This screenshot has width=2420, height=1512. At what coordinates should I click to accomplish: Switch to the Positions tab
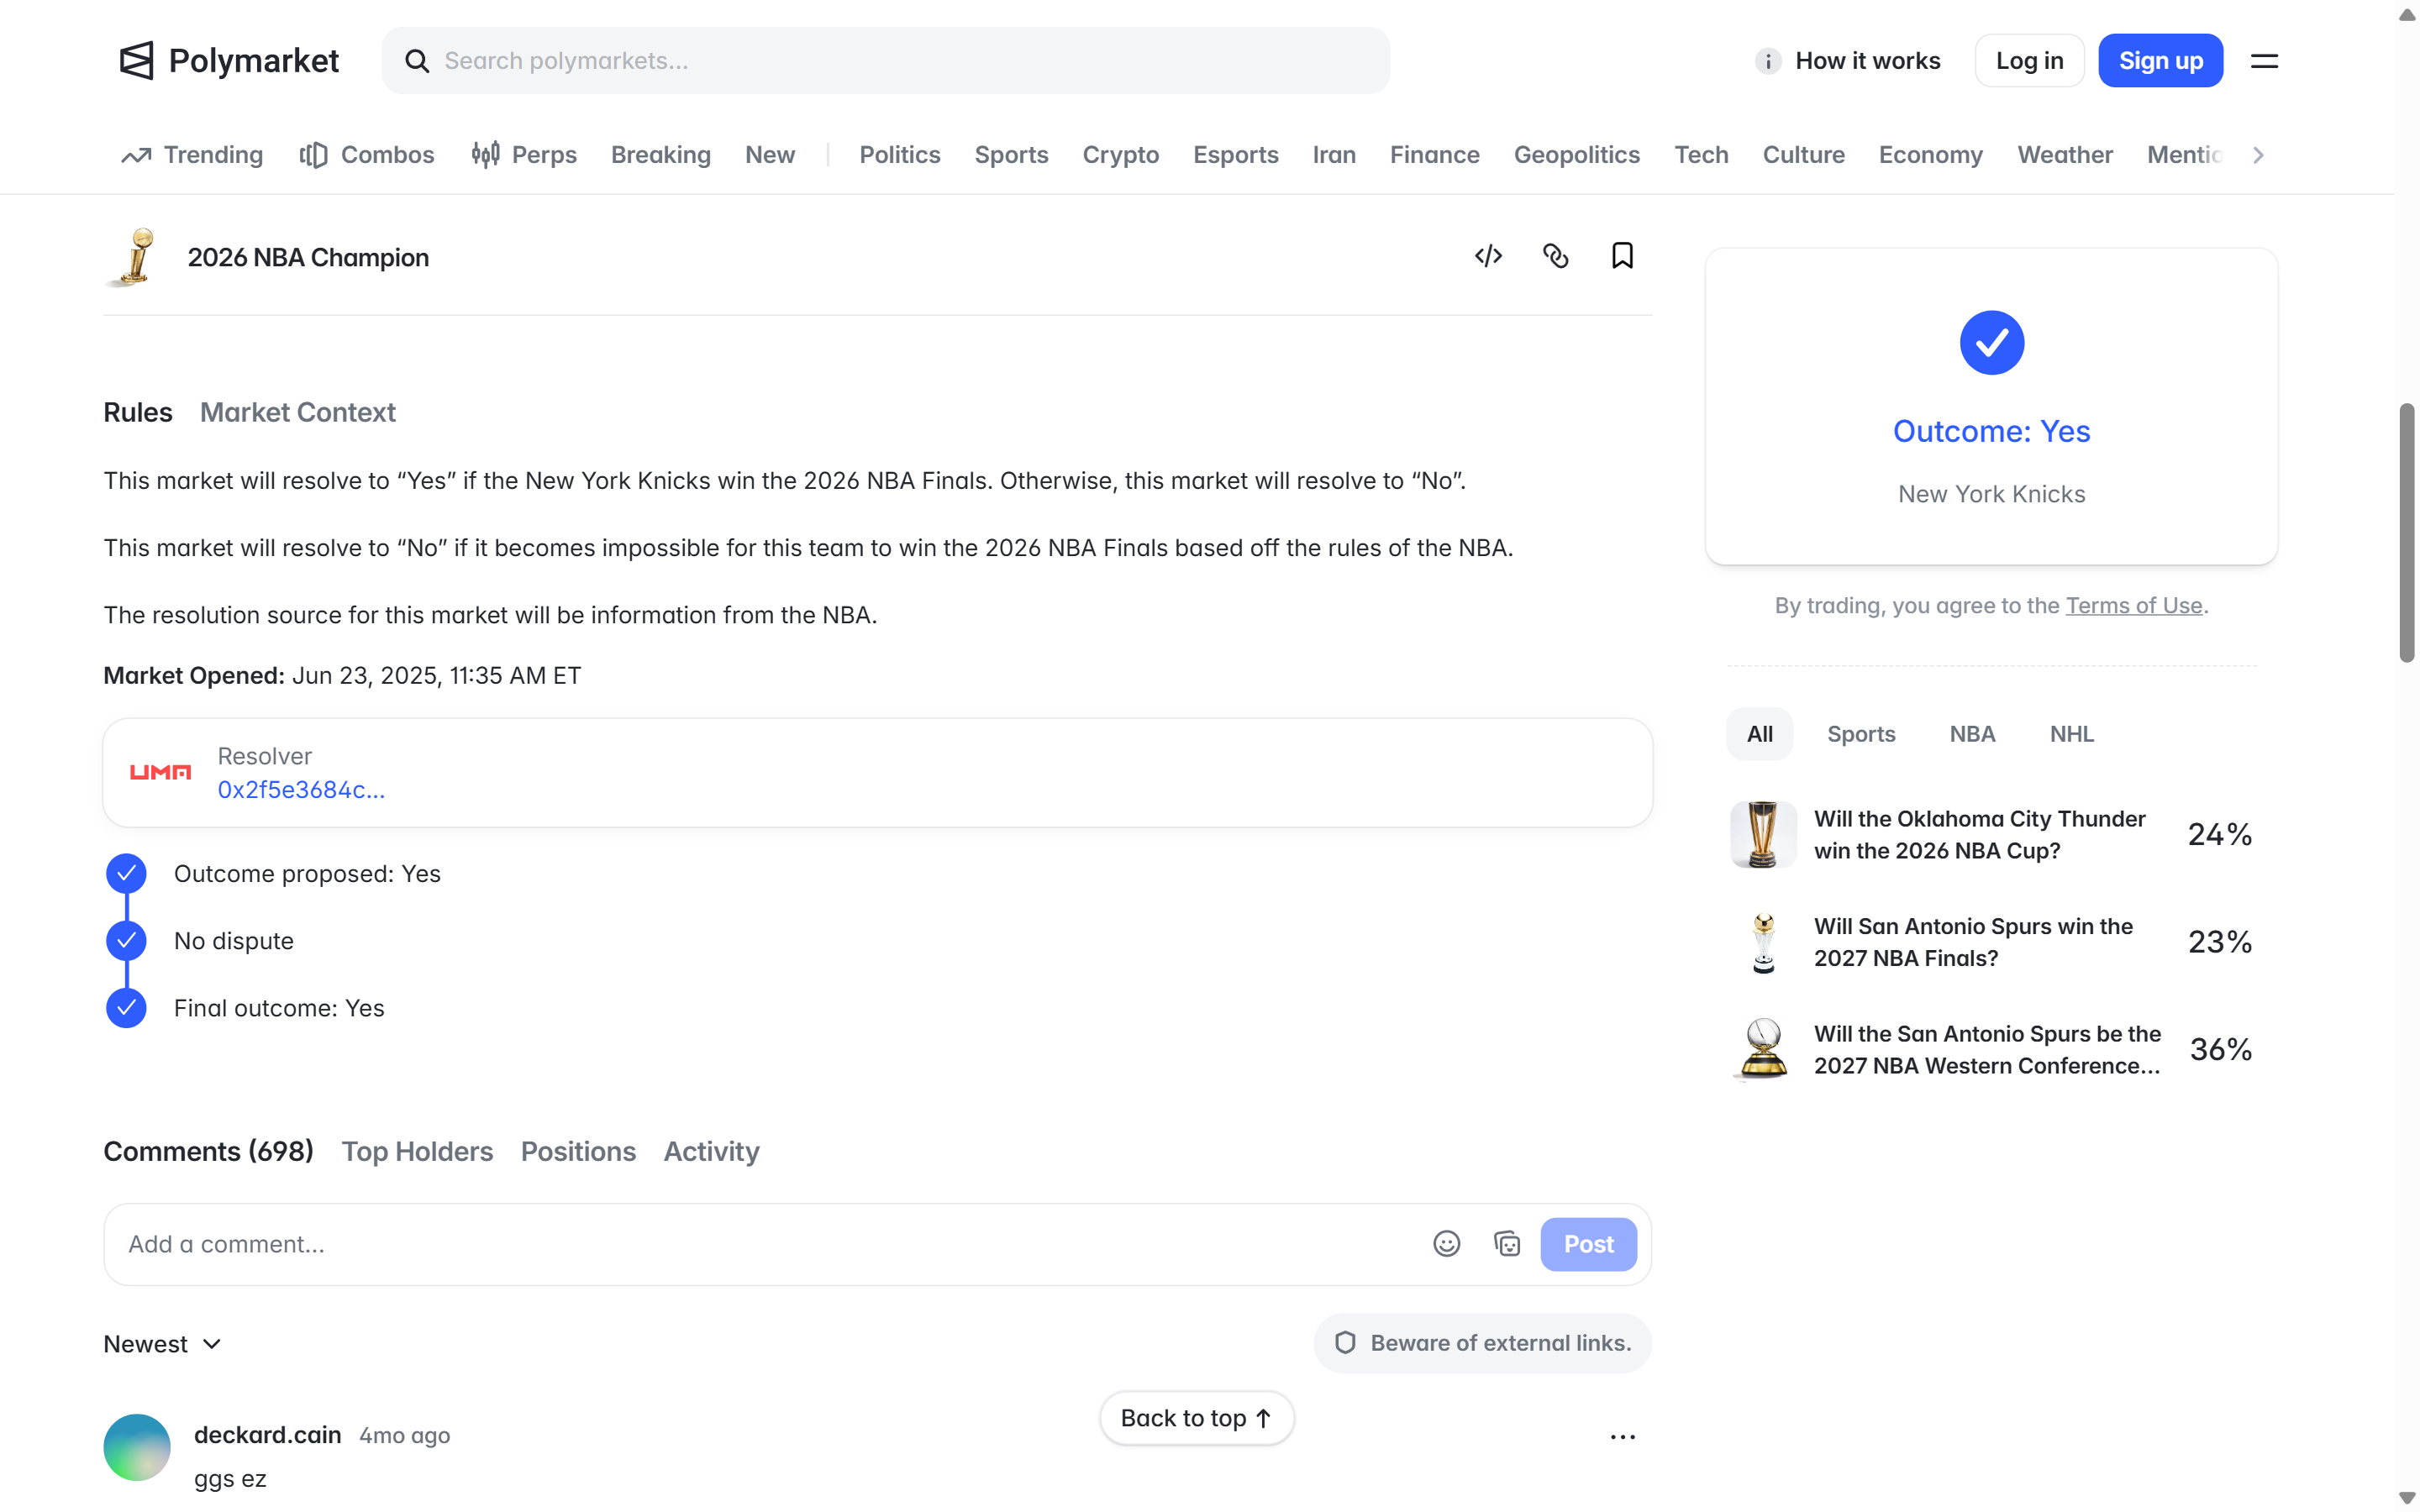578,1151
